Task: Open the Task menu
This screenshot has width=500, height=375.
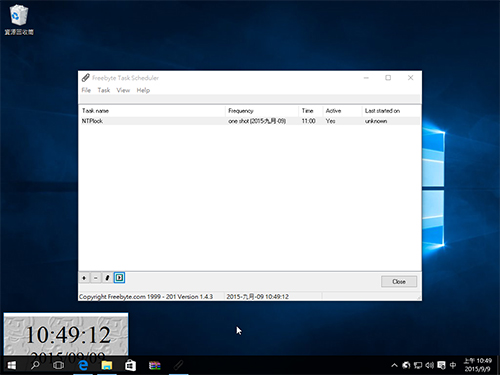Action: (104, 90)
